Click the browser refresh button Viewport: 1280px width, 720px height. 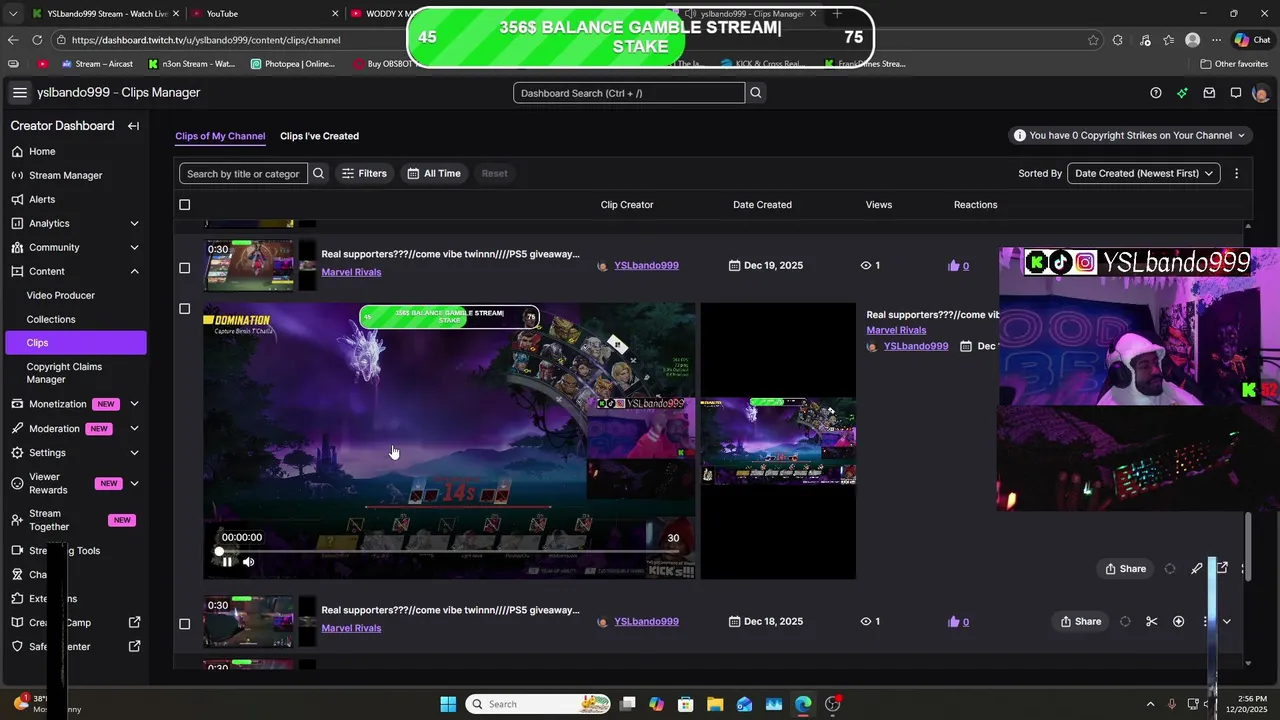[37, 40]
